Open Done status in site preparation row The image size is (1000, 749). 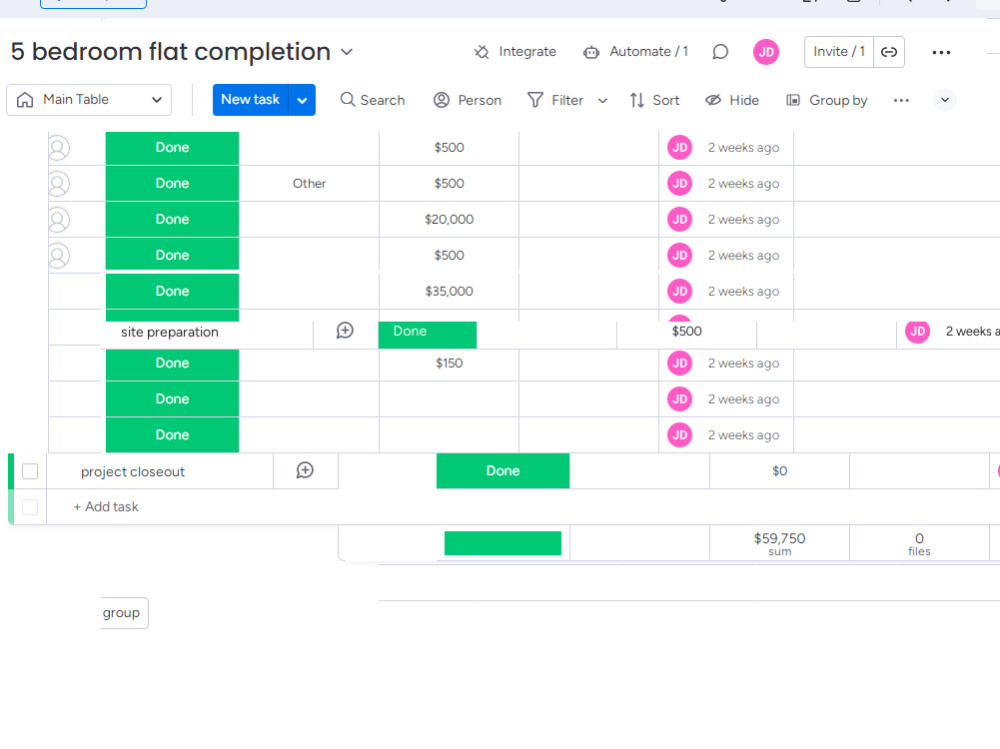click(427, 334)
